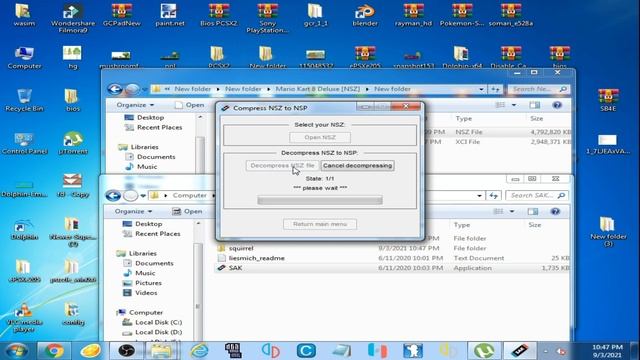Click the Help icon in the Mario Kart Explorer window
Screen dimensions: 640x360
pos(557,105)
